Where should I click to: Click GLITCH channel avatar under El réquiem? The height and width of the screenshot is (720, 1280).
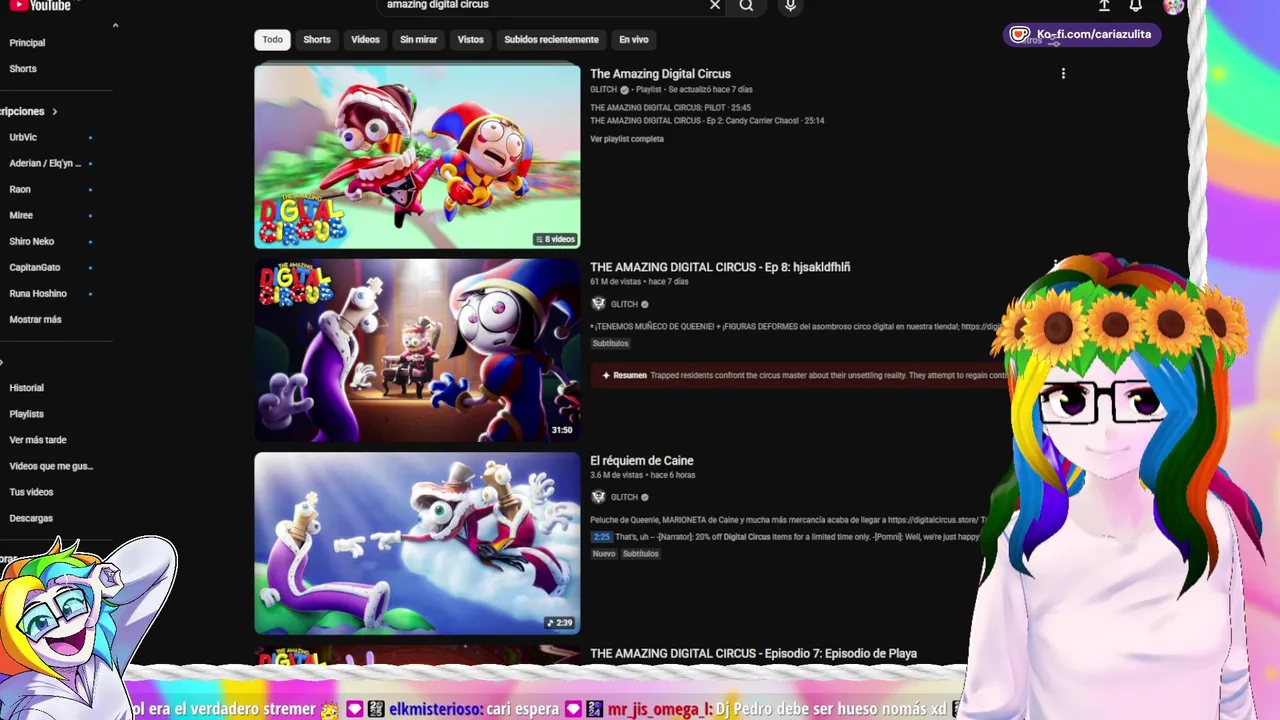(x=598, y=497)
